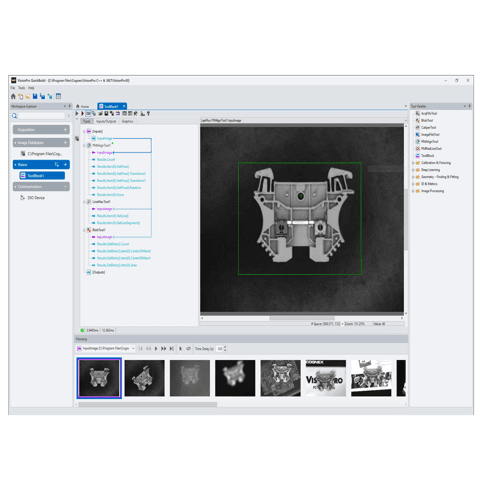Collapse the BlobTool1 tree node
The image size is (480, 480).
pos(84,230)
